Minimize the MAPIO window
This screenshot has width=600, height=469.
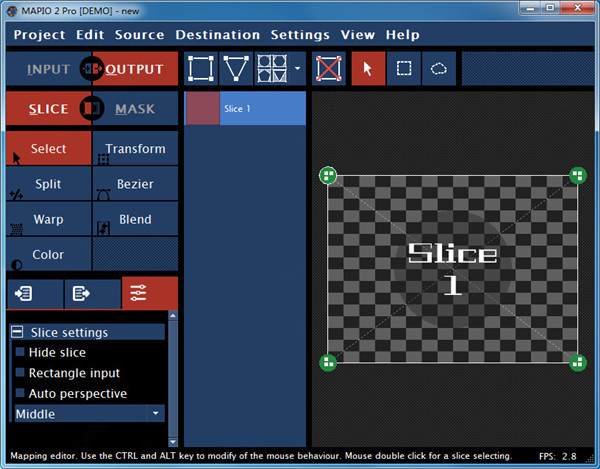[x=530, y=8]
